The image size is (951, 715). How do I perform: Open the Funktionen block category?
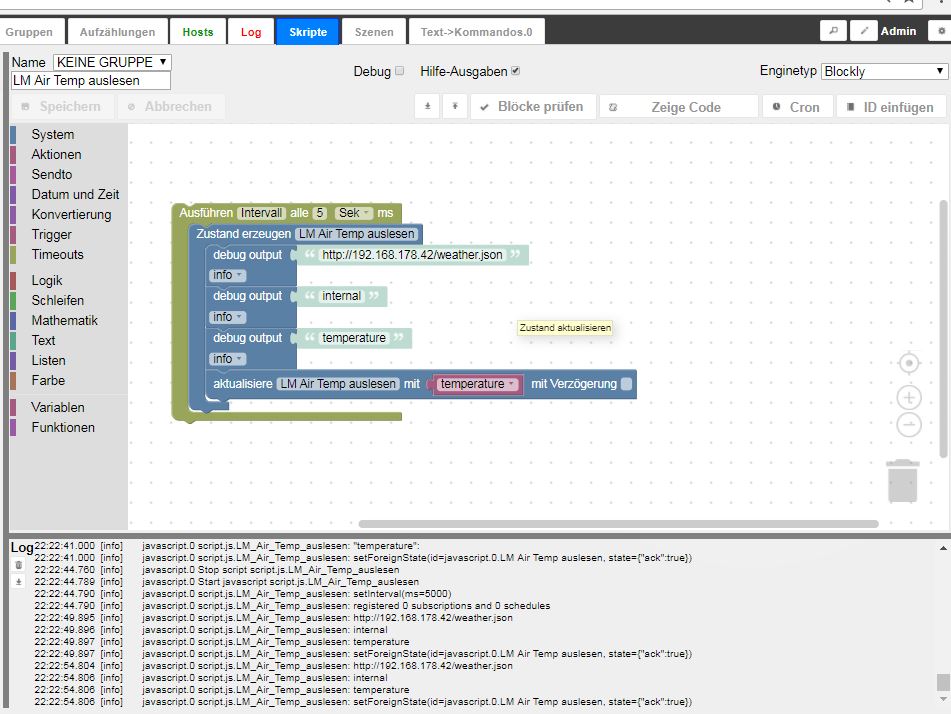tap(63, 428)
